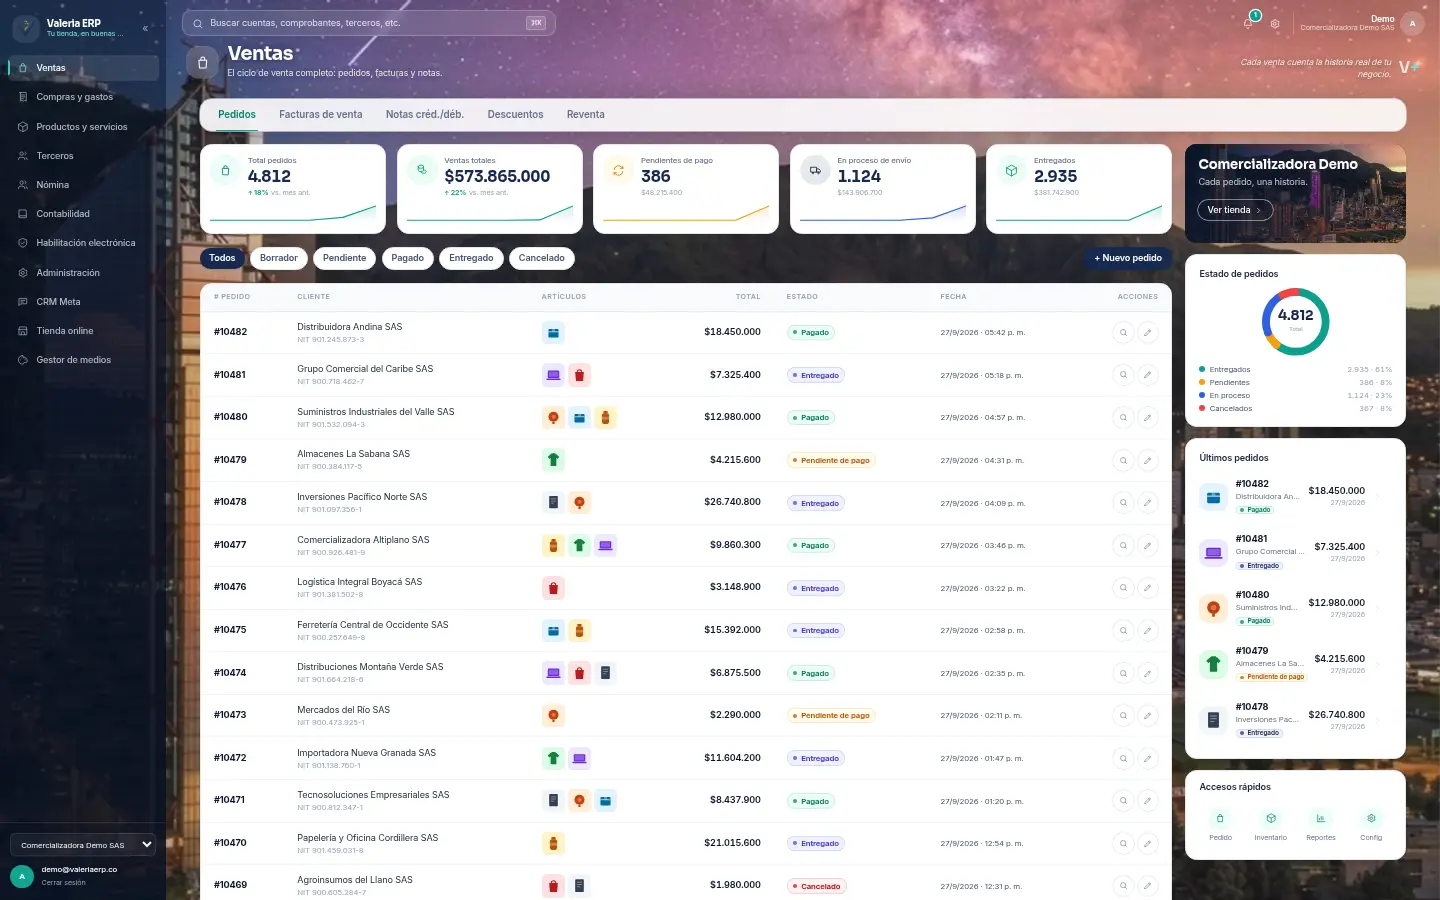The width and height of the screenshot is (1440, 900).
Task: Edit order #10481 with the pencil icon
Action: pyautogui.click(x=1148, y=375)
